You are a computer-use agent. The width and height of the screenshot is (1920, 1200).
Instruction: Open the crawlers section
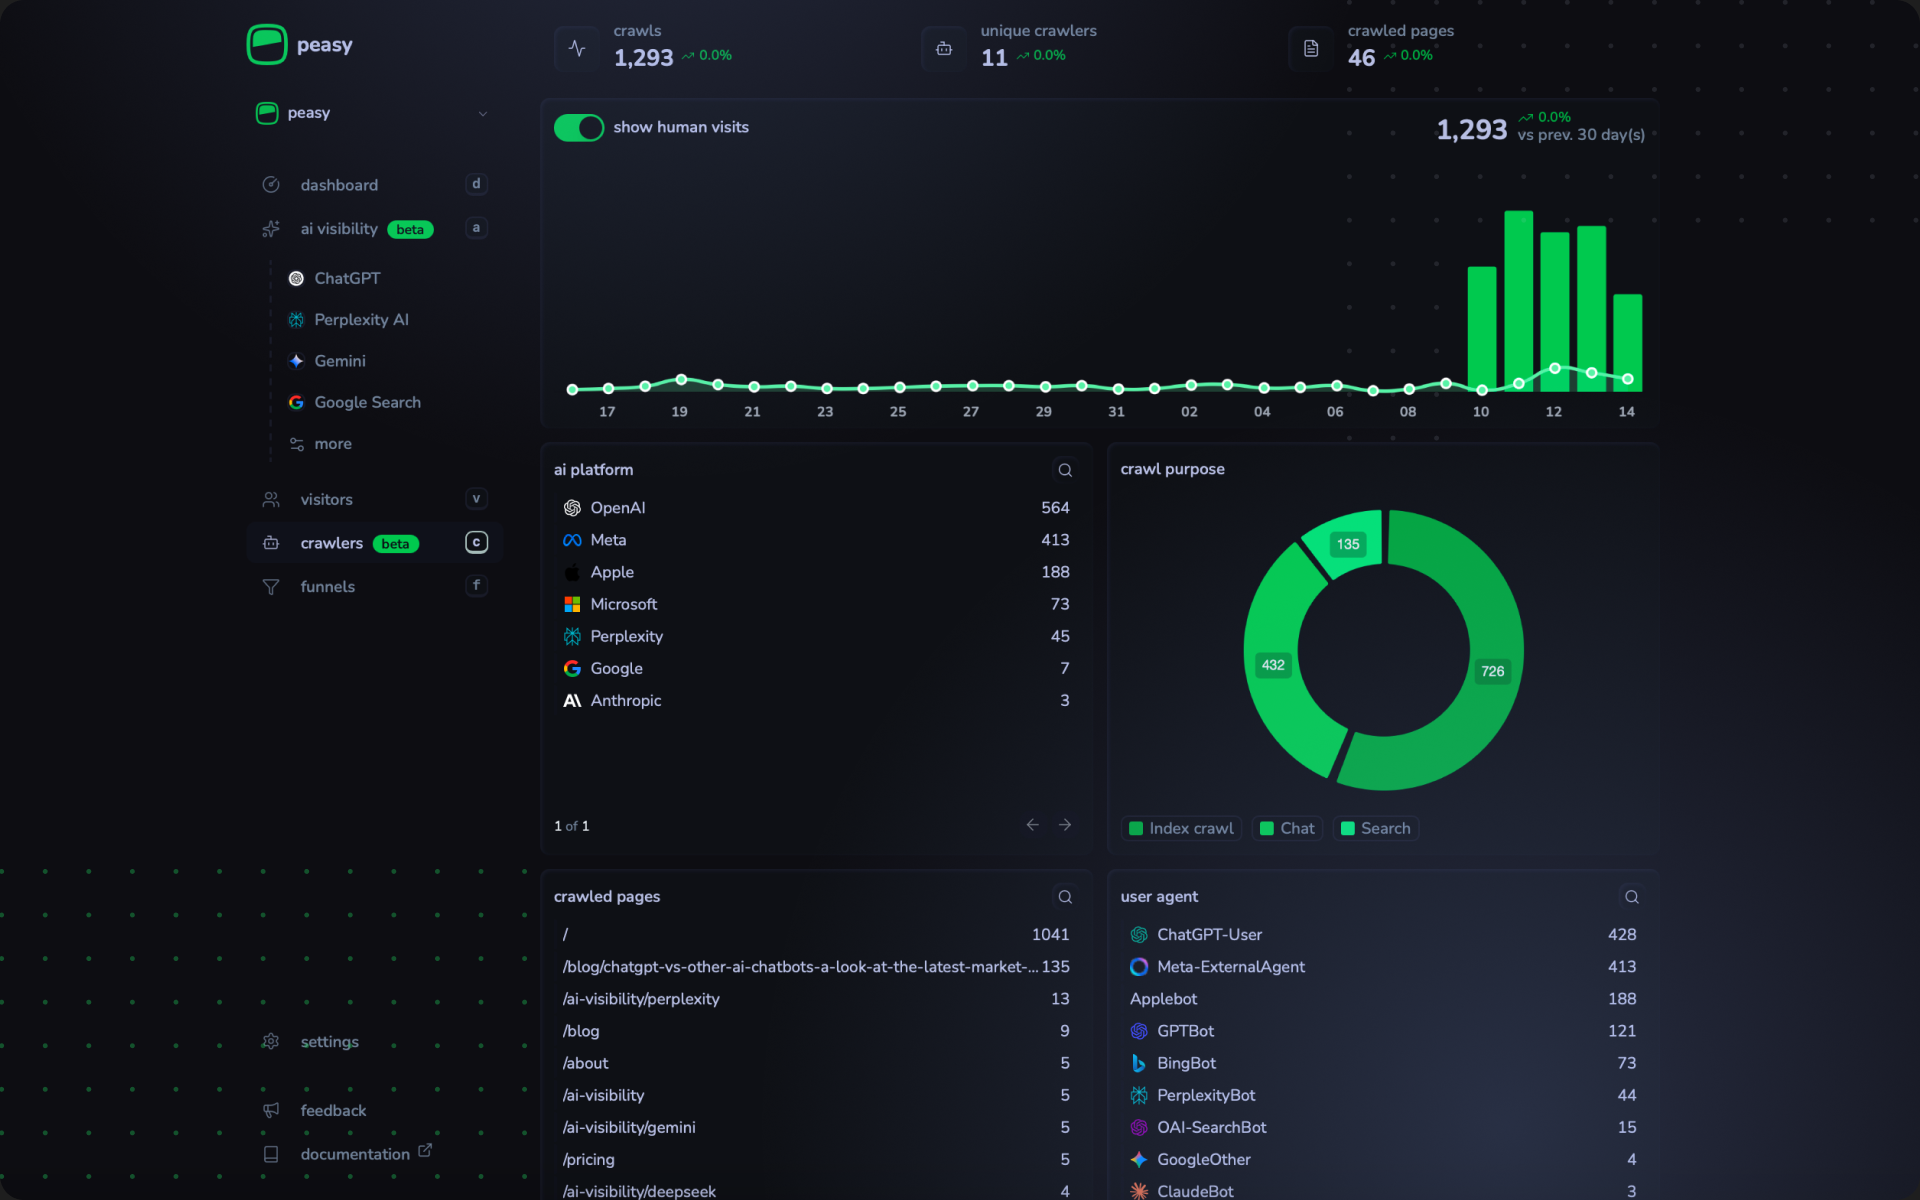(x=332, y=543)
